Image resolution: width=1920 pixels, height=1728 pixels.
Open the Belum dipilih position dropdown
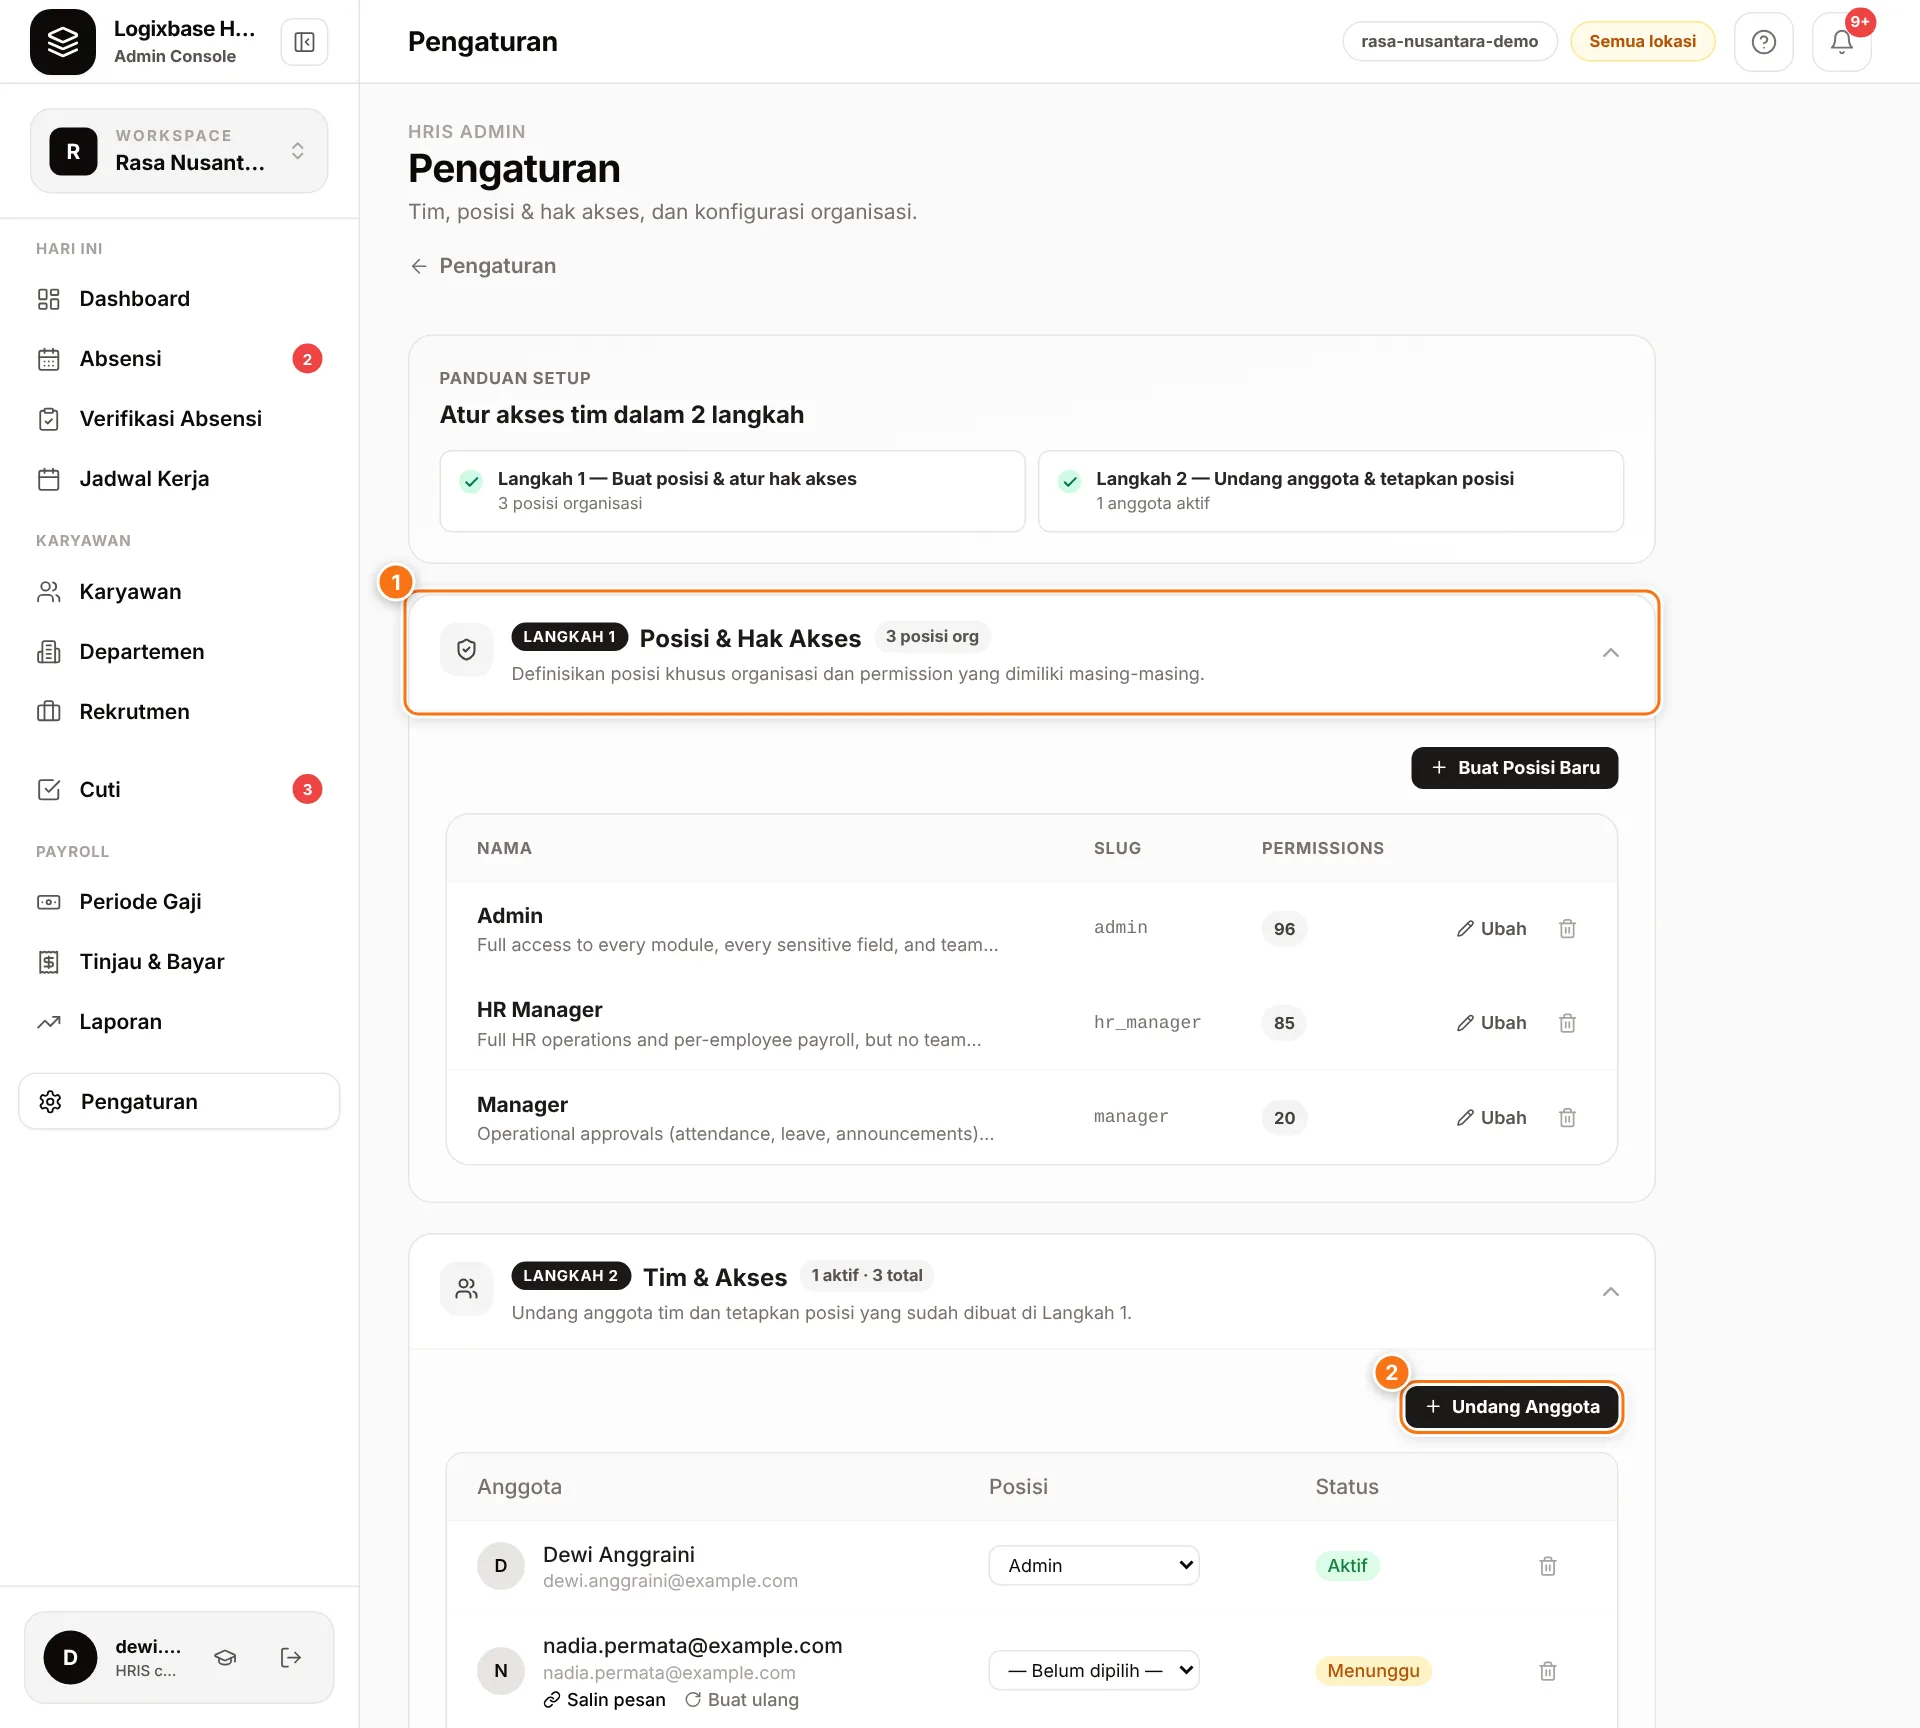click(1094, 1671)
